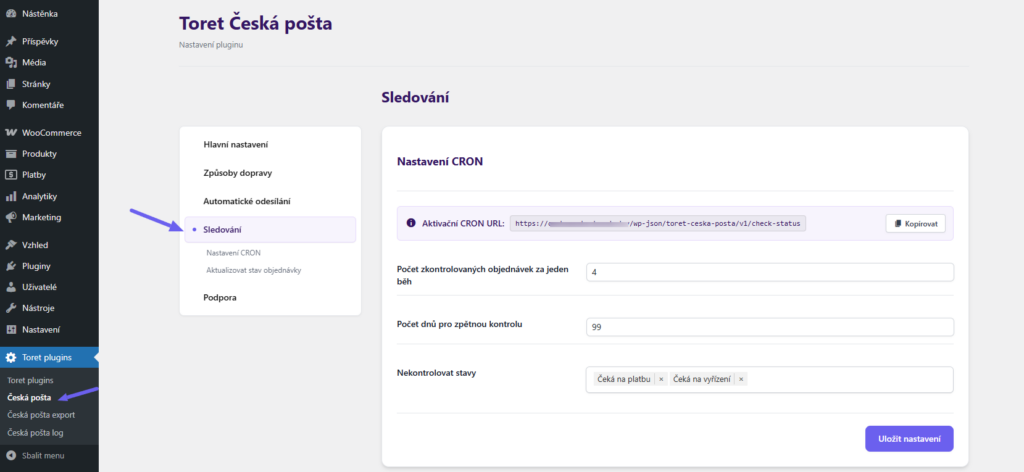Click the orders per run field
Image resolution: width=1024 pixels, height=472 pixels.
pyautogui.click(x=770, y=272)
